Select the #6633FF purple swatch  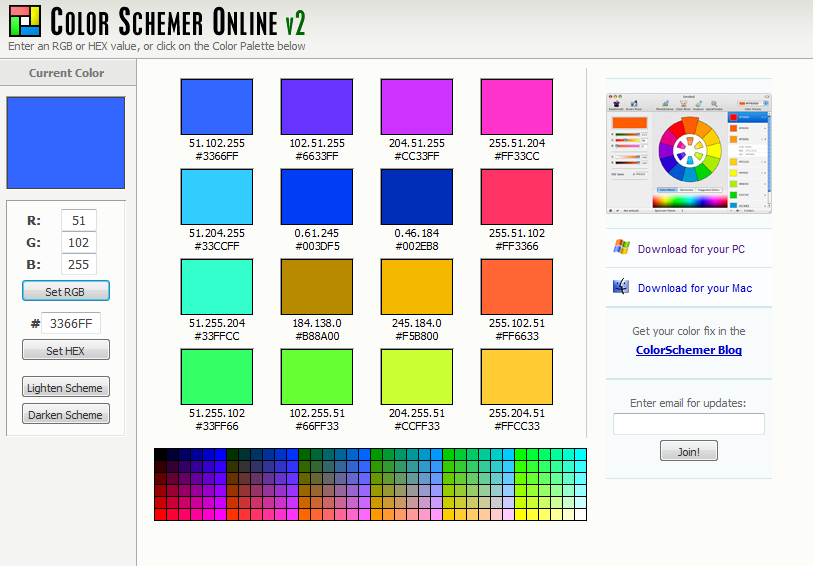click(x=317, y=107)
